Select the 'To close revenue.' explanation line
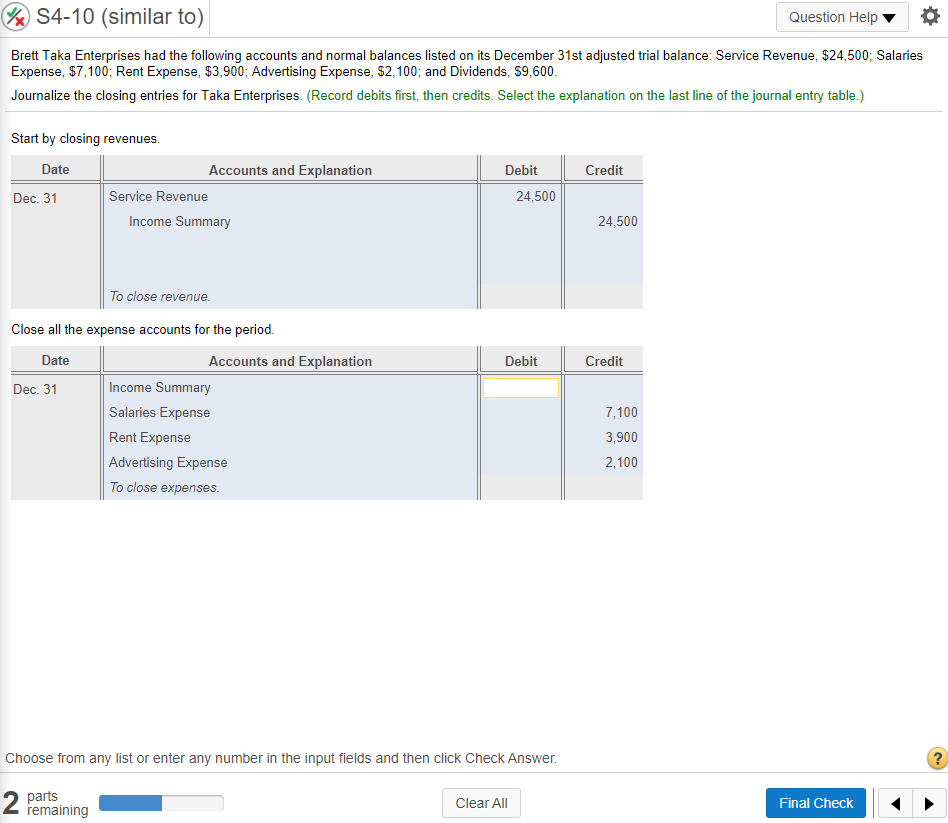Viewport: 948px width, 823px height. 160,296
